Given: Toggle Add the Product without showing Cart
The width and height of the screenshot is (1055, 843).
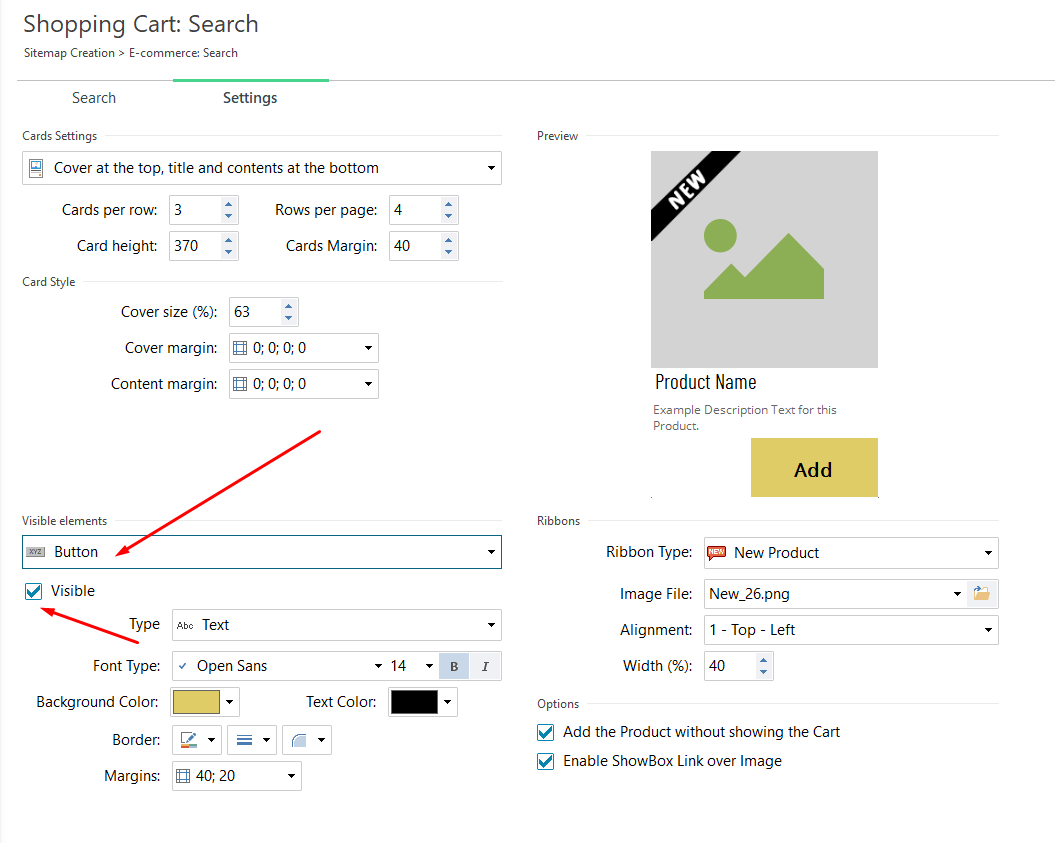Looking at the screenshot, I should 546,732.
